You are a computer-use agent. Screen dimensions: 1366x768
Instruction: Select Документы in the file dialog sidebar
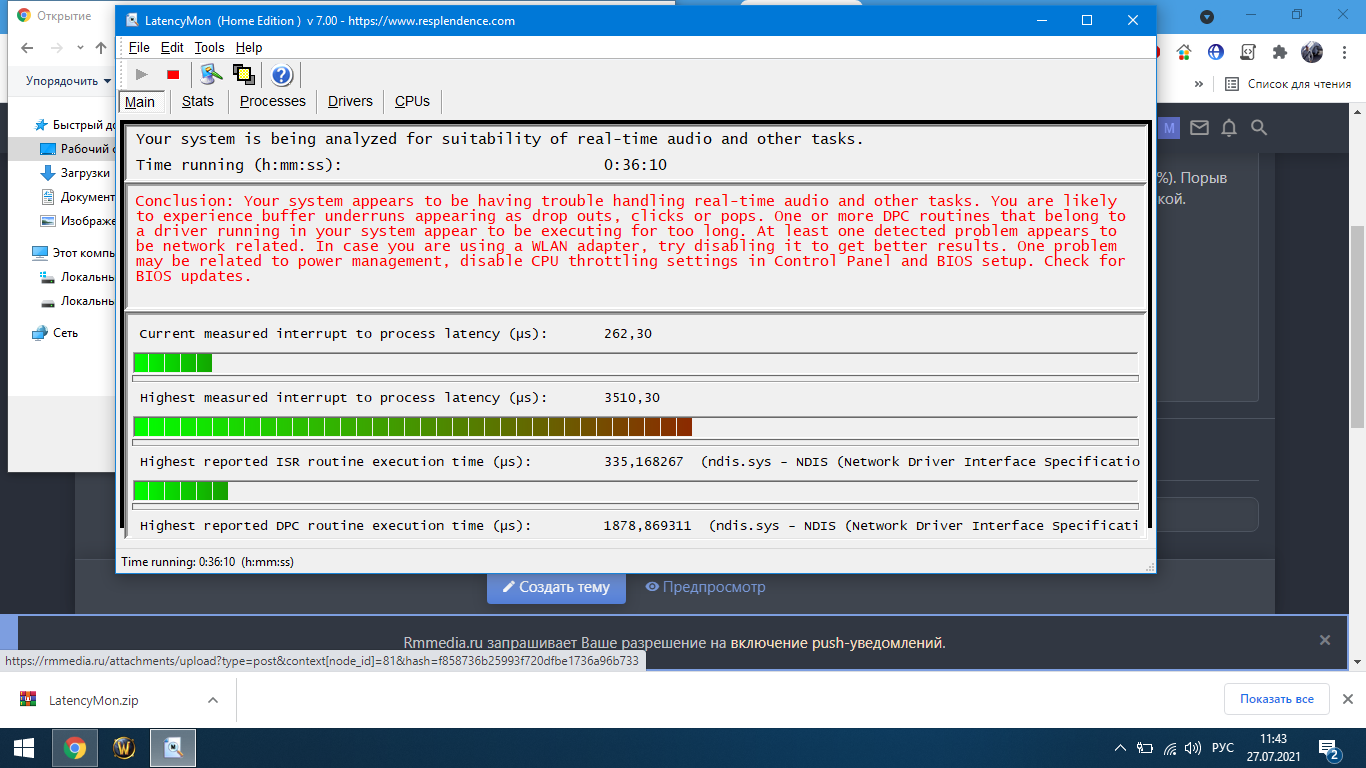(77, 197)
